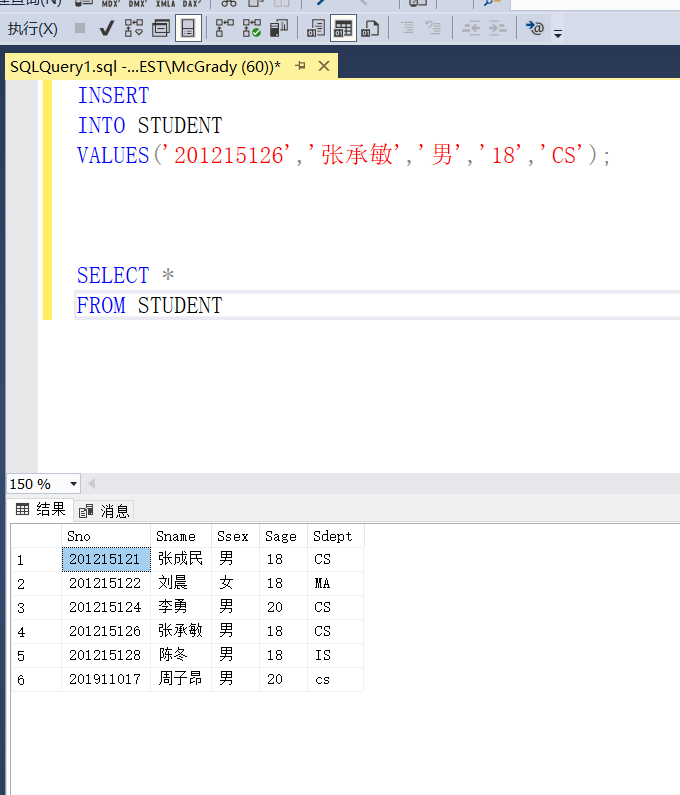Select the cell 201215121

(x=106, y=559)
